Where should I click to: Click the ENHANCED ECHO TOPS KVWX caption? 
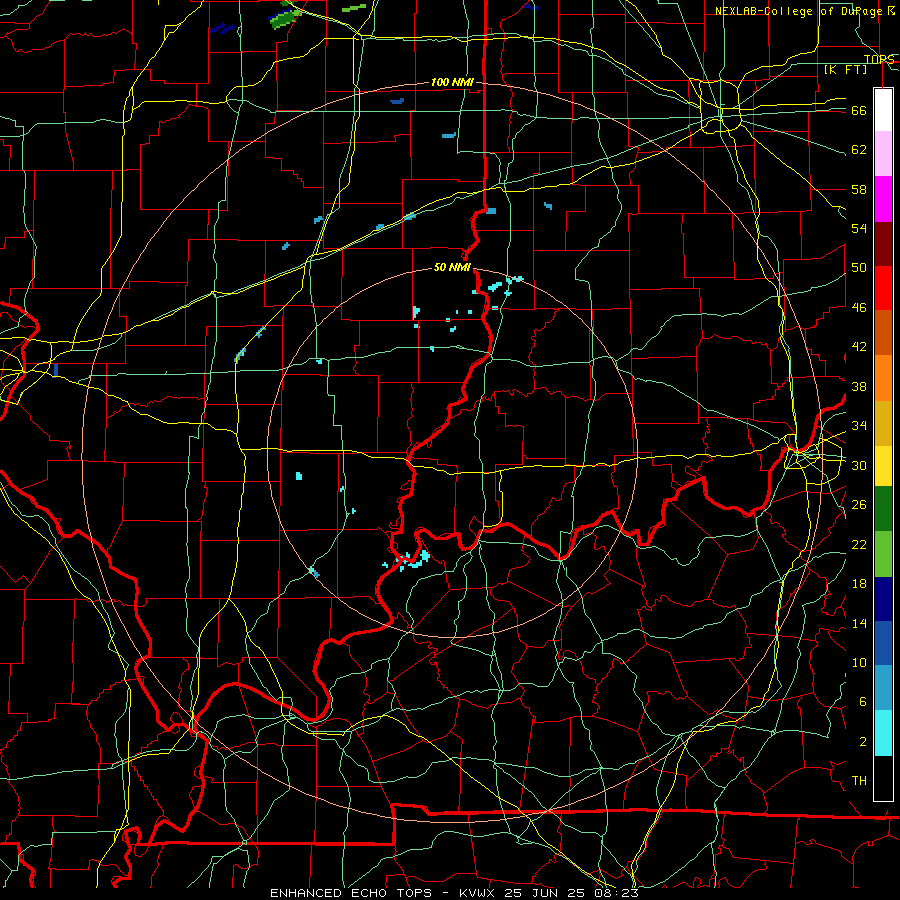[453, 893]
